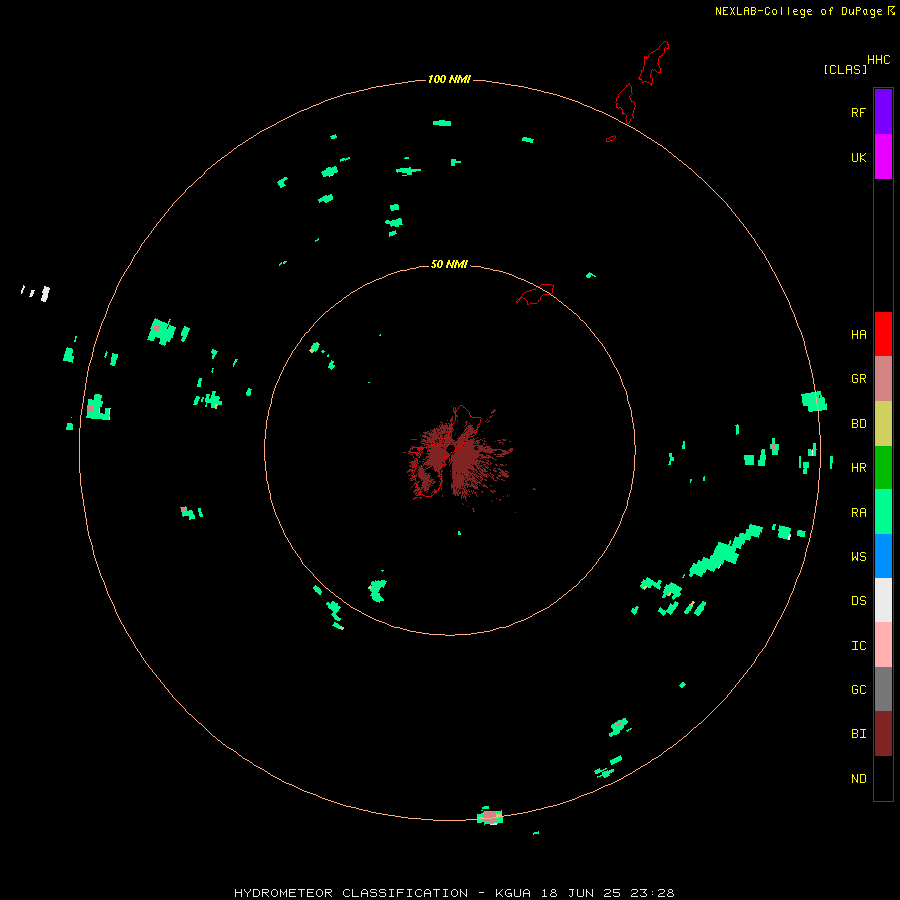Screen dimensions: 900x900
Task: Click the UK legend label
Action: pos(858,158)
